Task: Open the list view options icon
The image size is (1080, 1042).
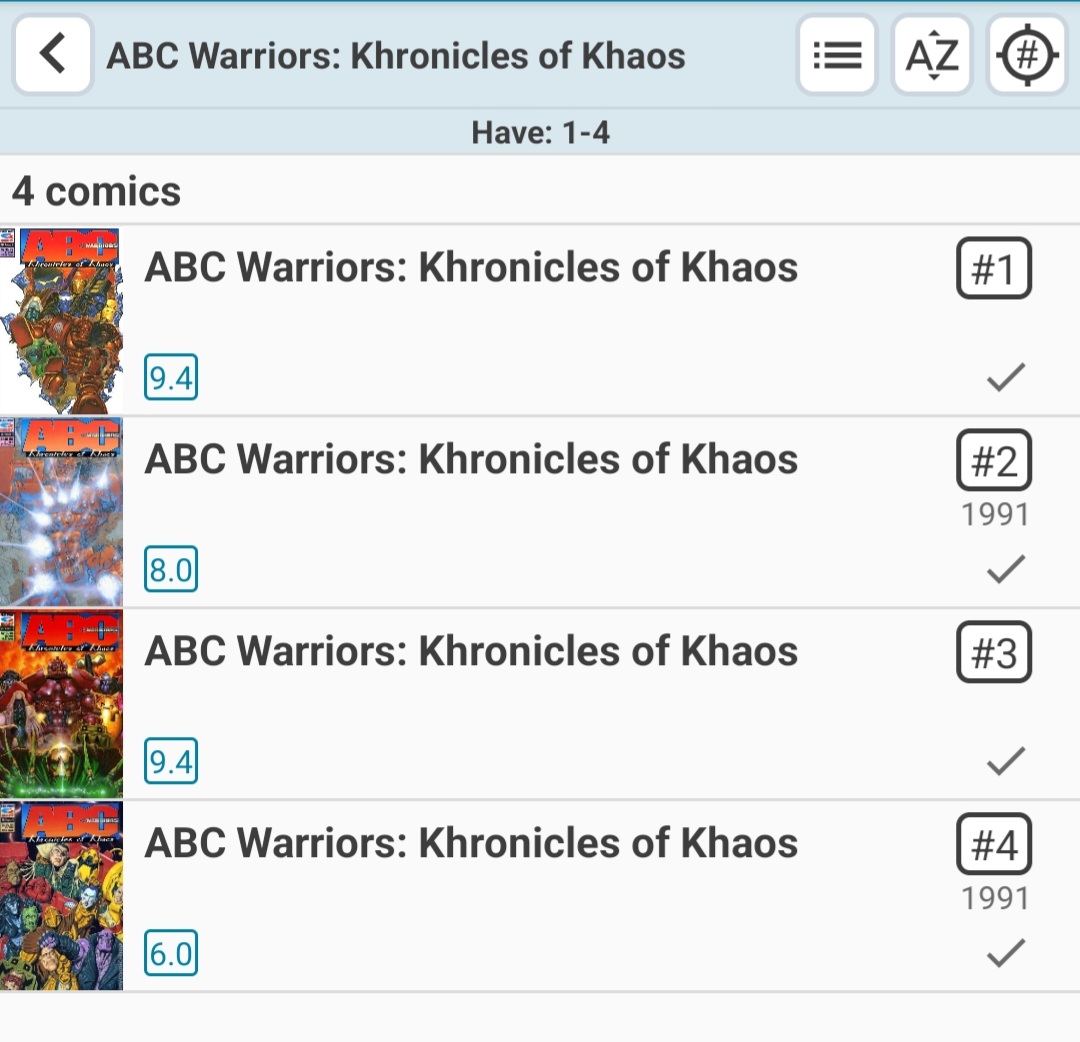Action: 837,55
